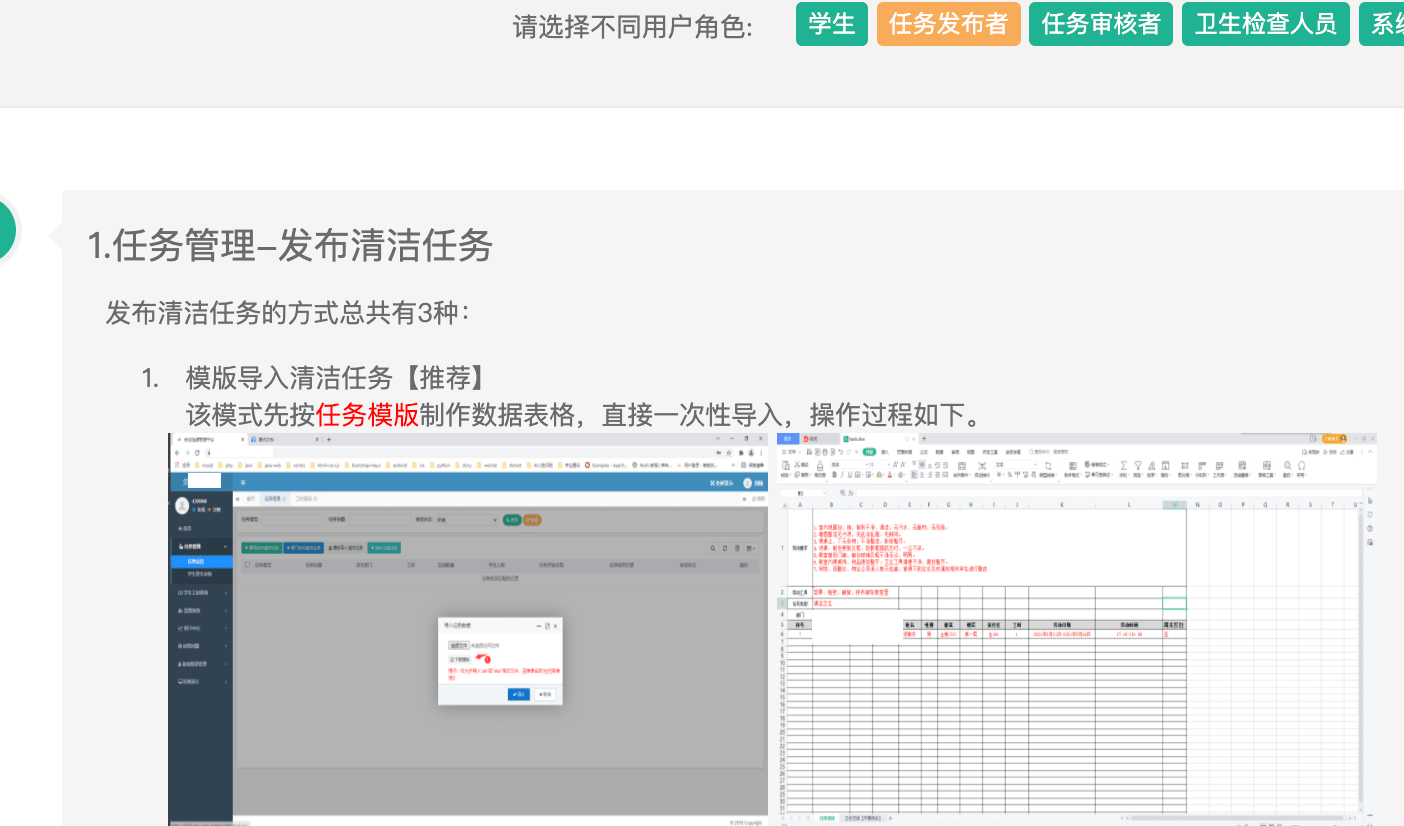Open the 审核状态 dropdown in filter bar
Screen dimensions: 1404x826
pos(468,520)
